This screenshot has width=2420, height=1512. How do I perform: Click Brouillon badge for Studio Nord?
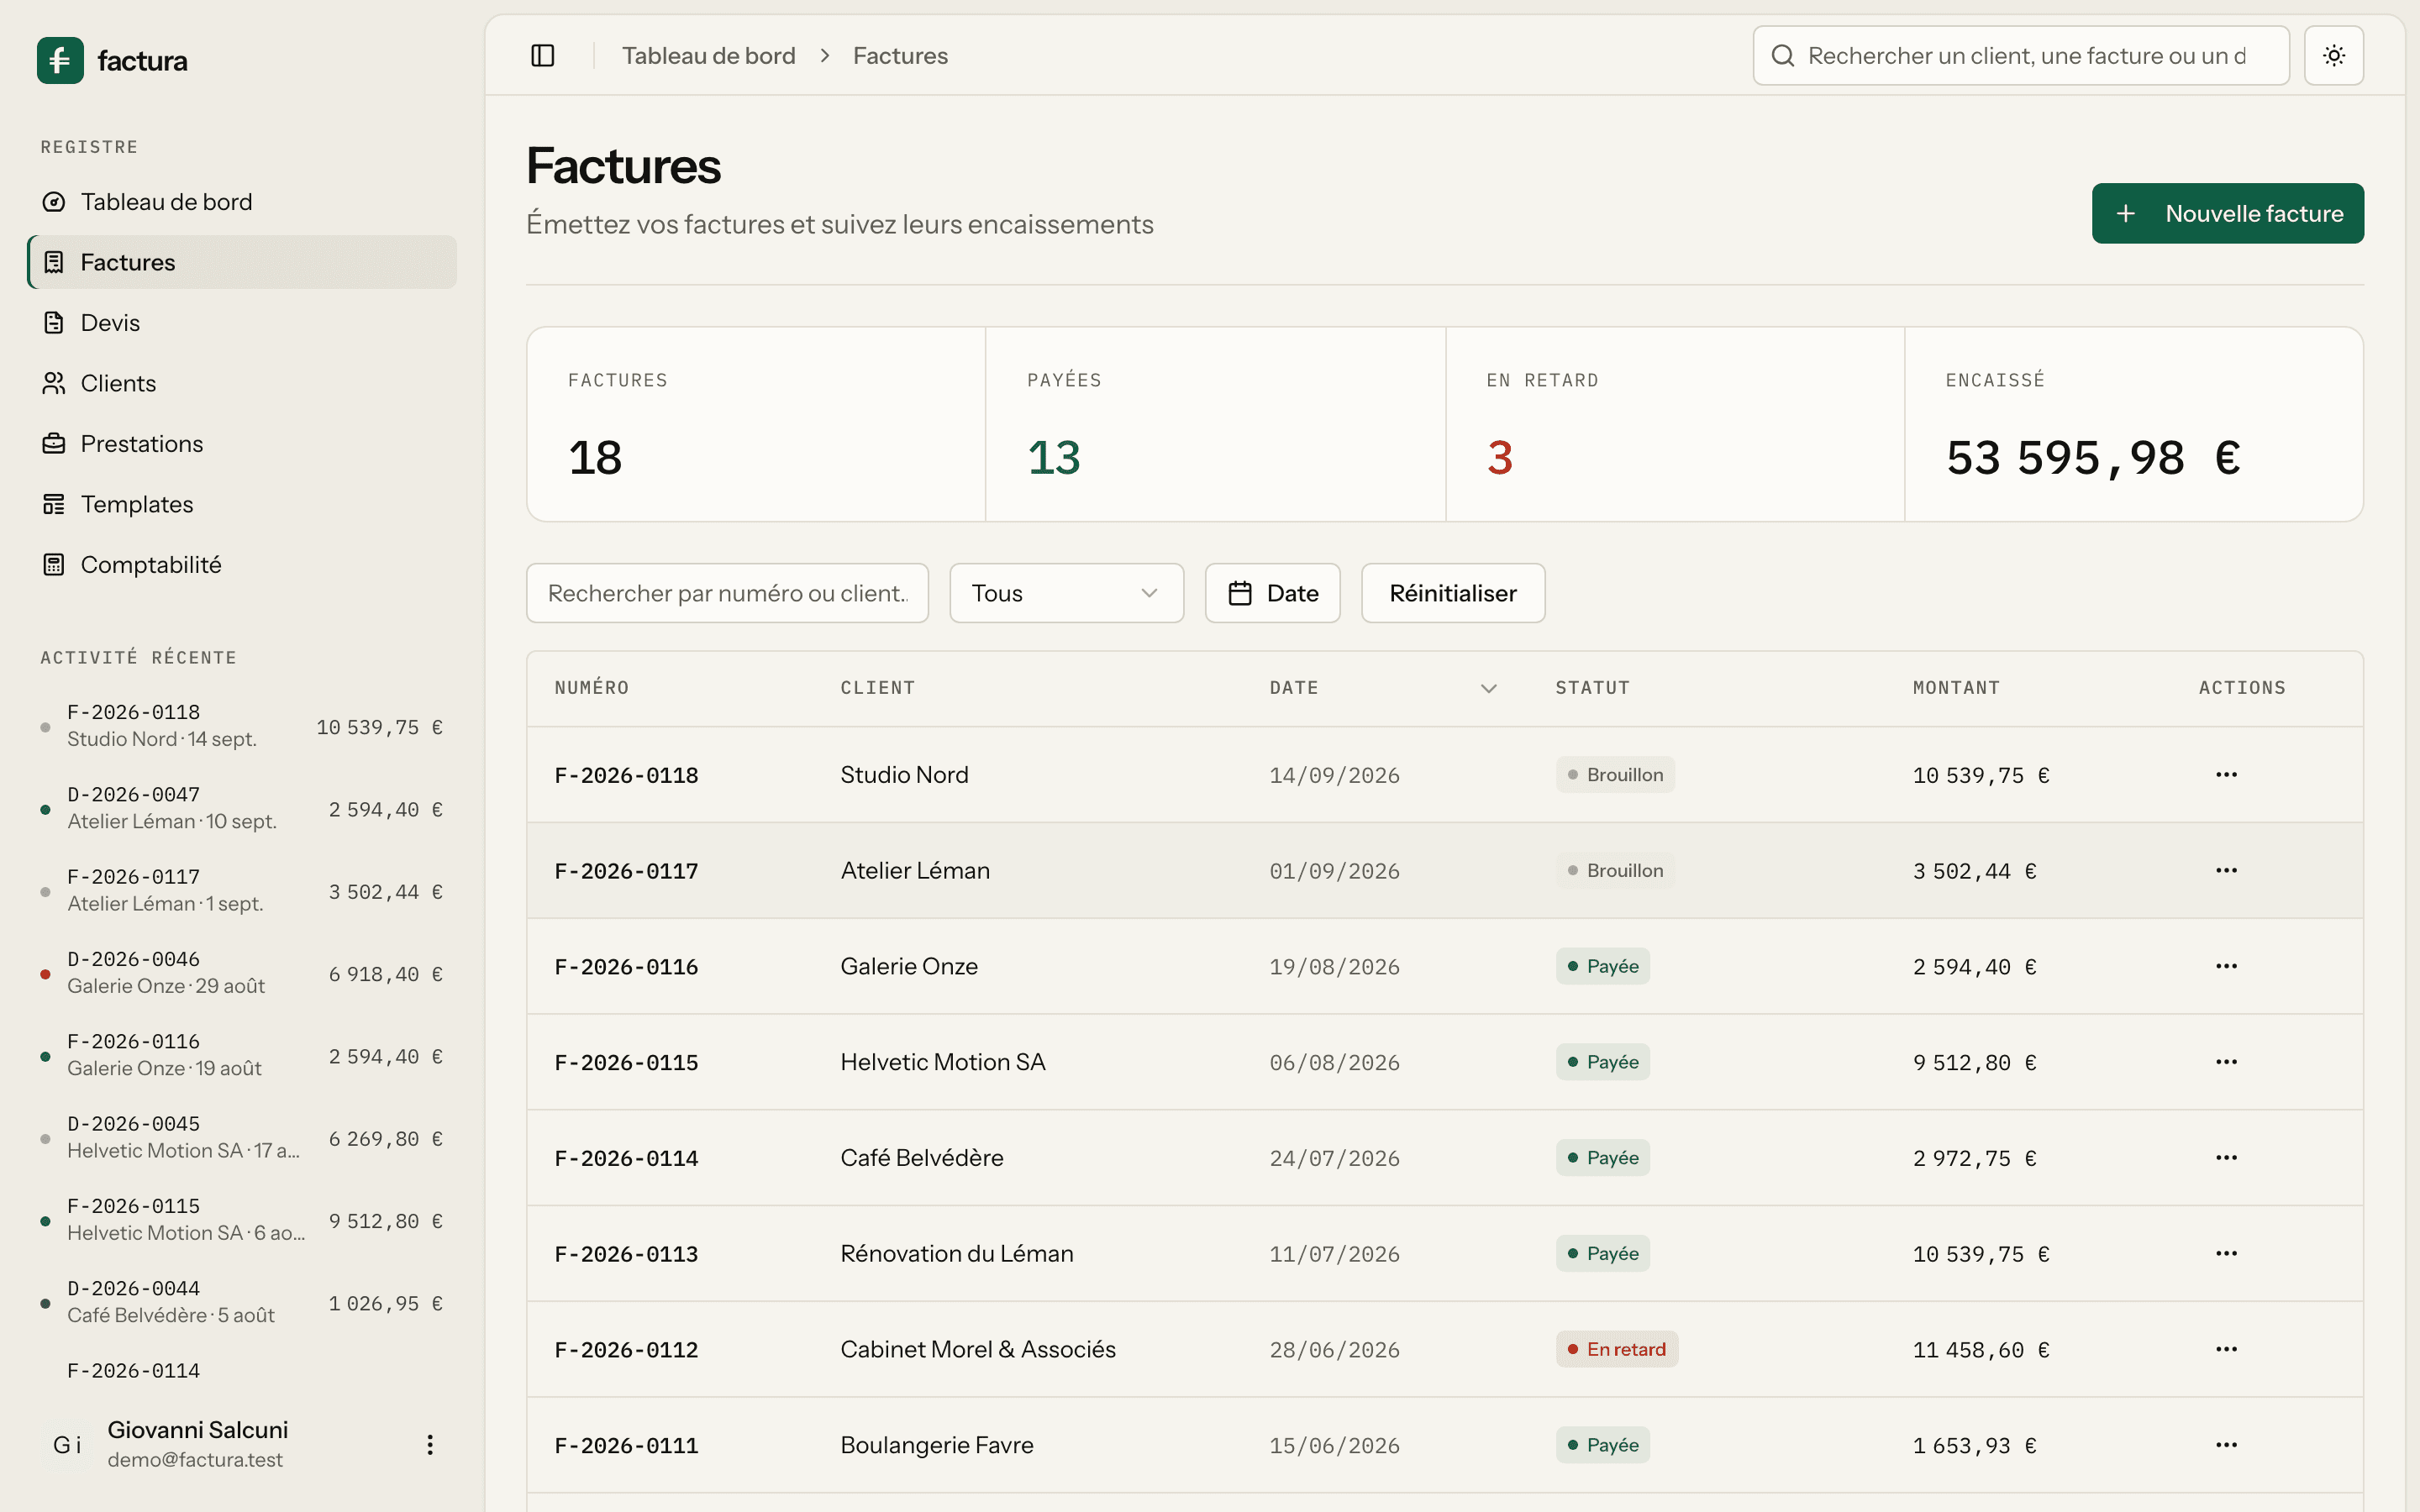[x=1615, y=775]
